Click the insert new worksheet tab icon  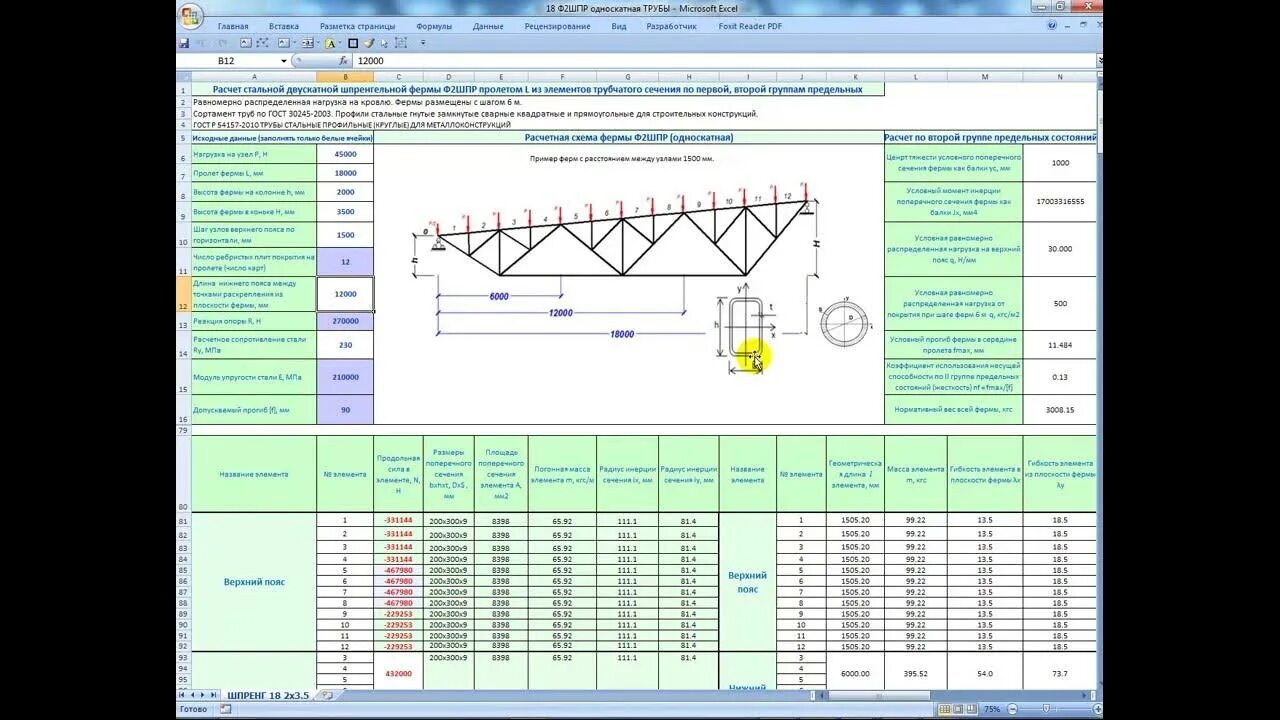coord(327,695)
